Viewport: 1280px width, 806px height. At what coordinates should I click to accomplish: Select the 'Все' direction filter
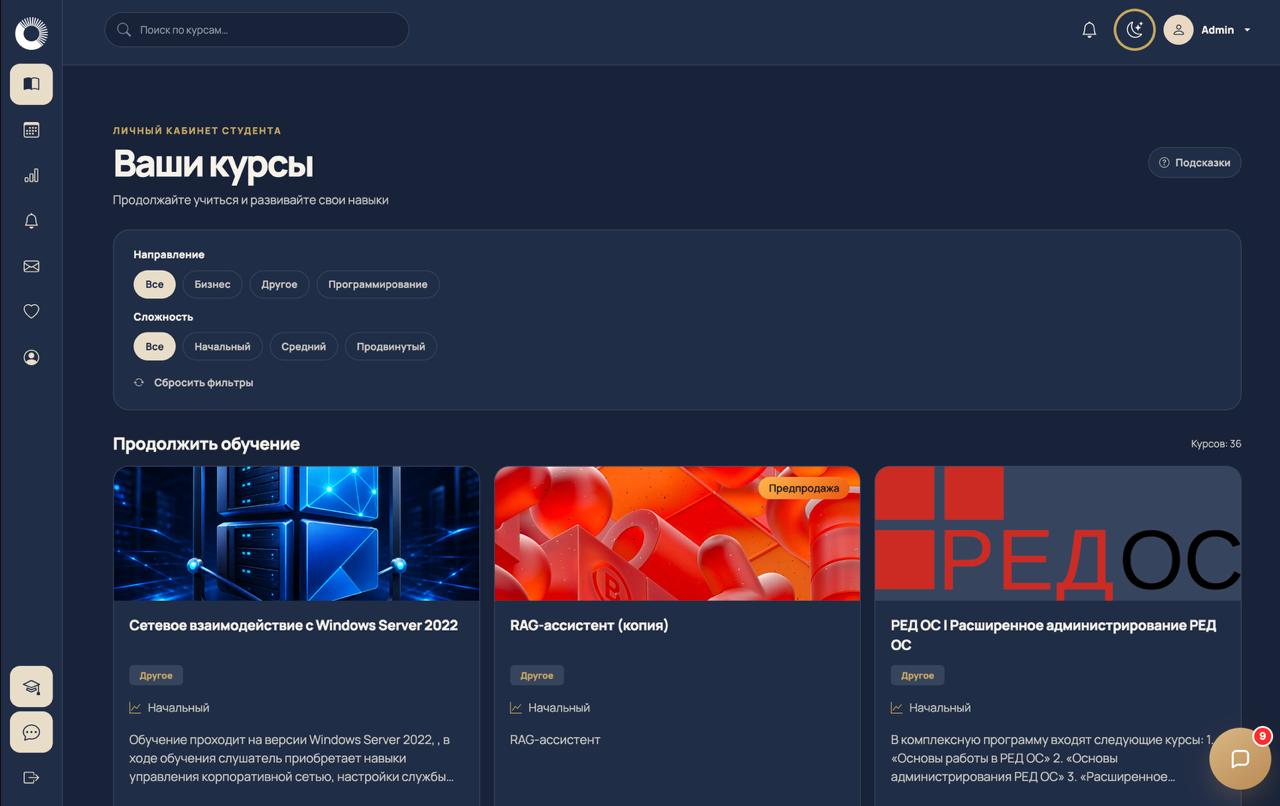click(154, 284)
